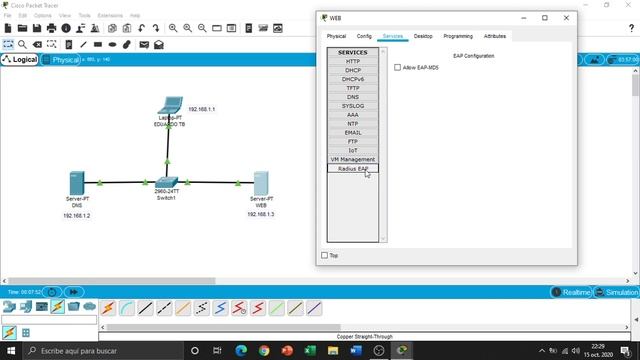This screenshot has width=640, height=360.
Task: Select the DHCP service
Action: (353, 70)
